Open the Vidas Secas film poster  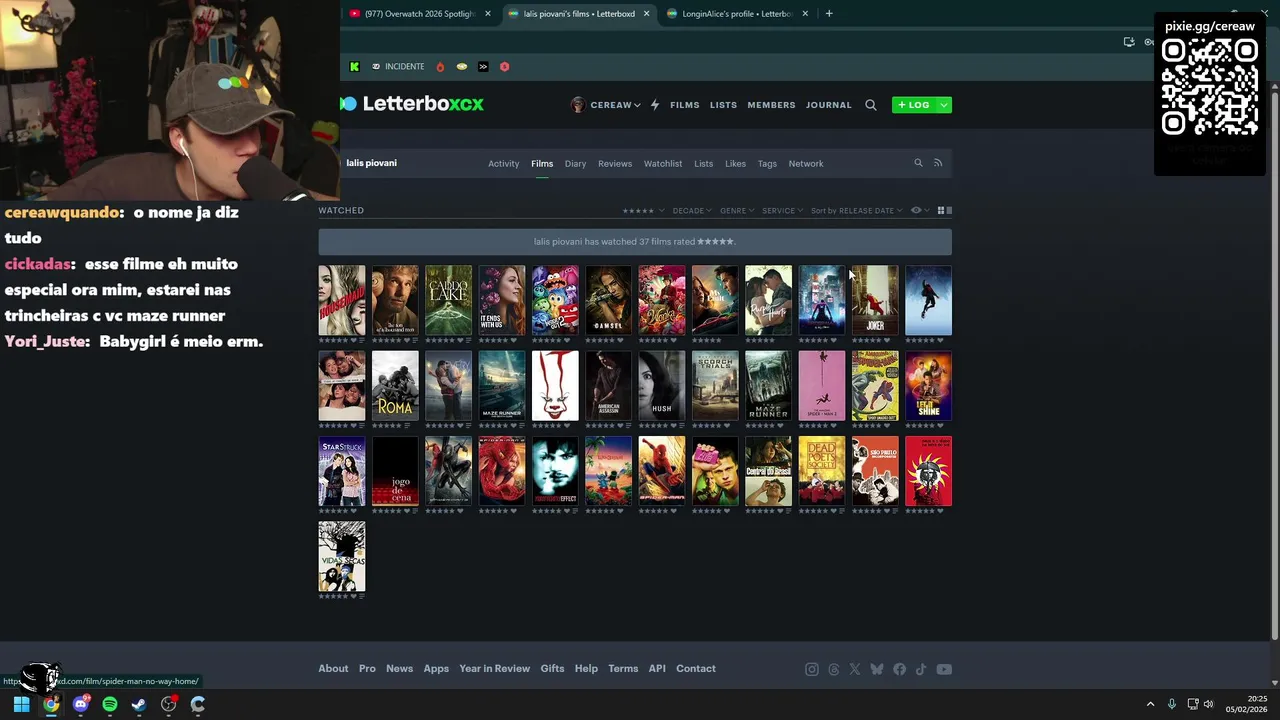pos(342,556)
